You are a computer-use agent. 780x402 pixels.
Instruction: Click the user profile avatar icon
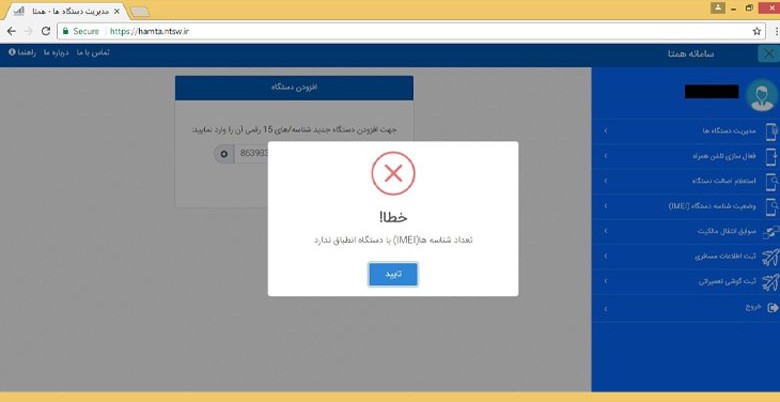pyautogui.click(x=762, y=95)
